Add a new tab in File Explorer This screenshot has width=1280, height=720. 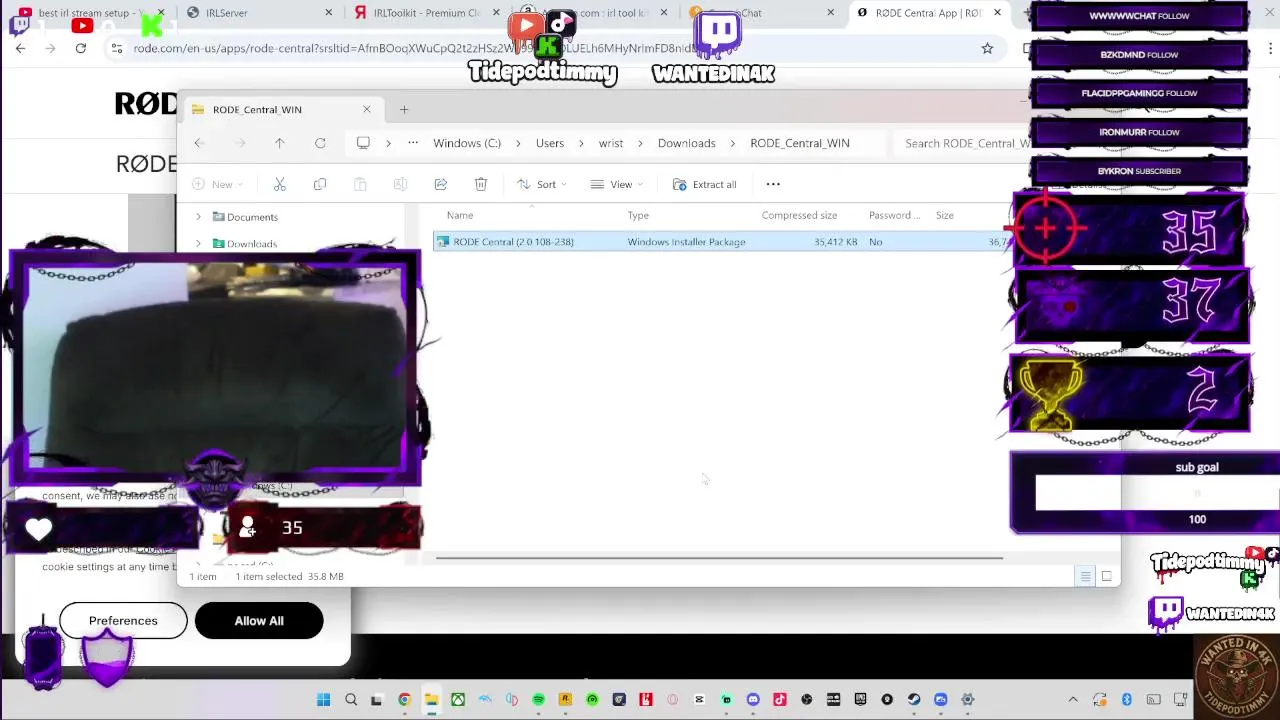[404, 109]
